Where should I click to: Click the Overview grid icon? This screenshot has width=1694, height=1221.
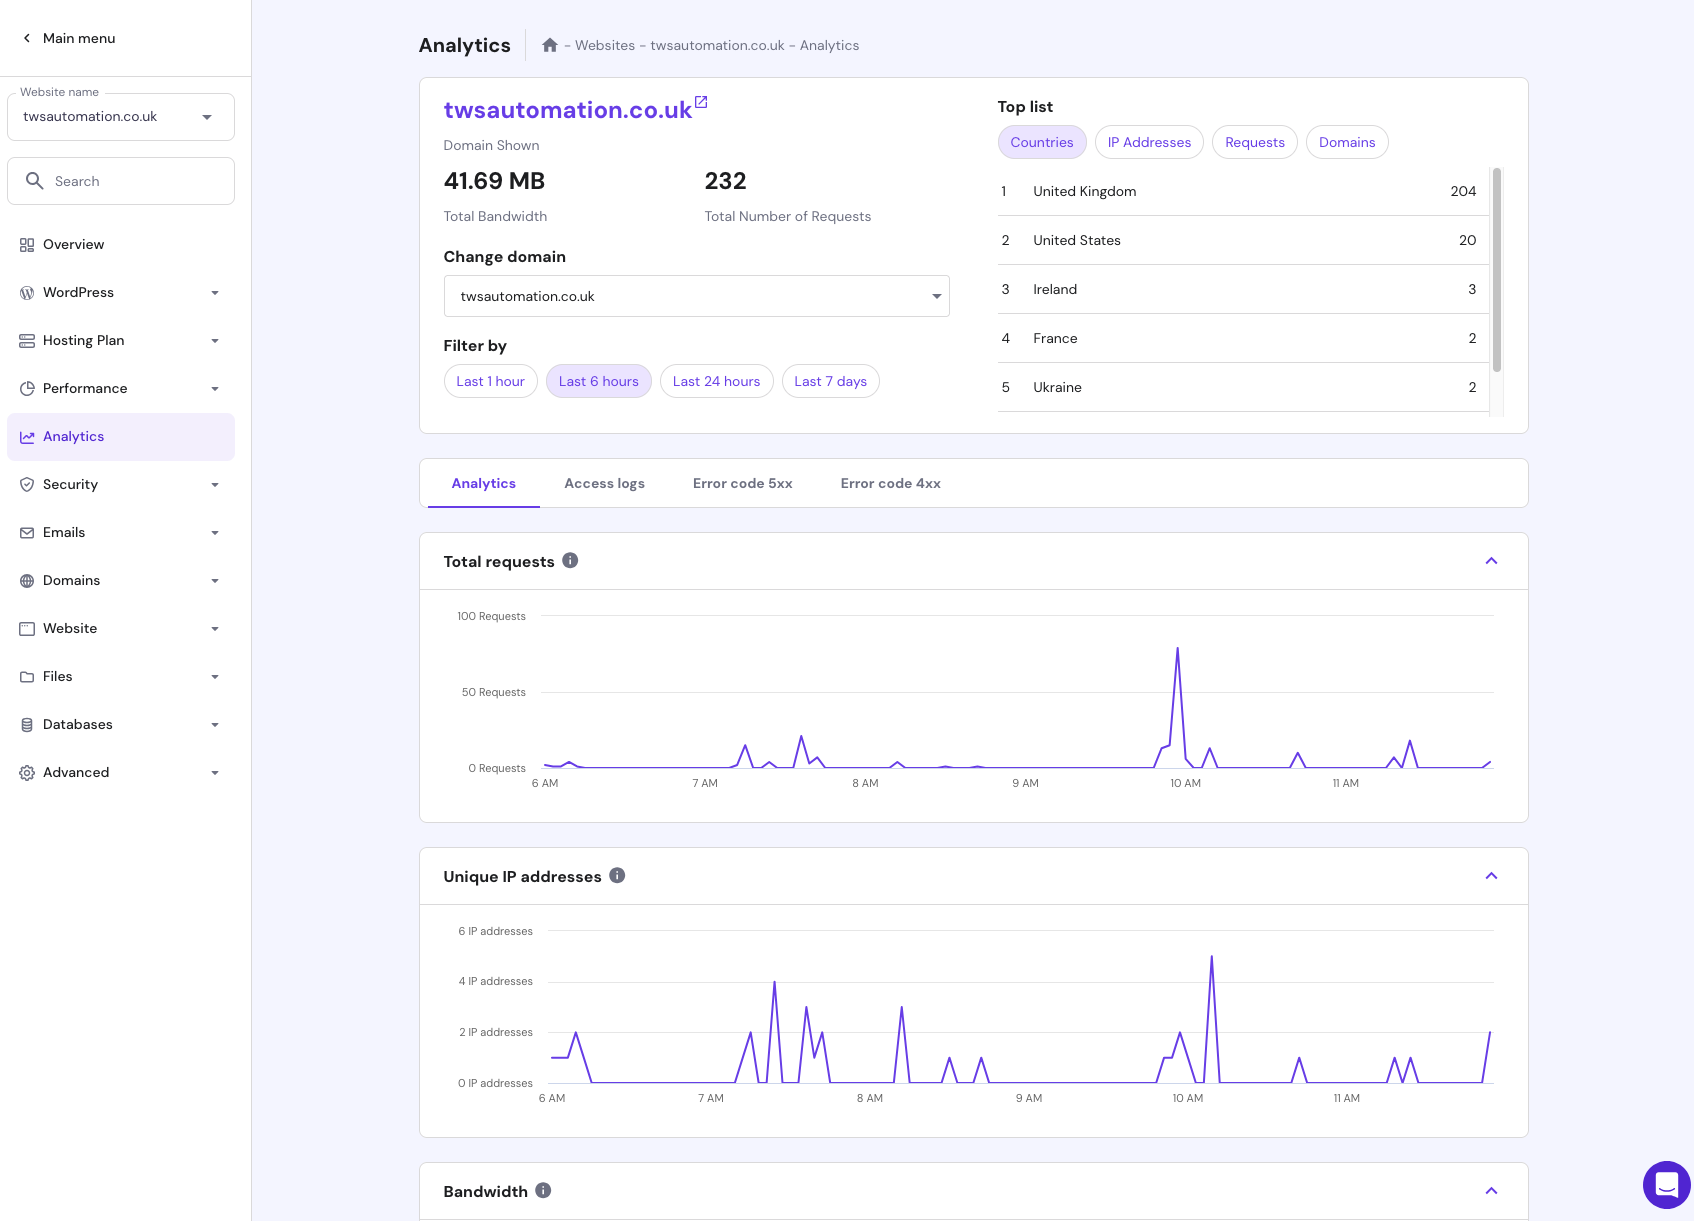(x=27, y=245)
